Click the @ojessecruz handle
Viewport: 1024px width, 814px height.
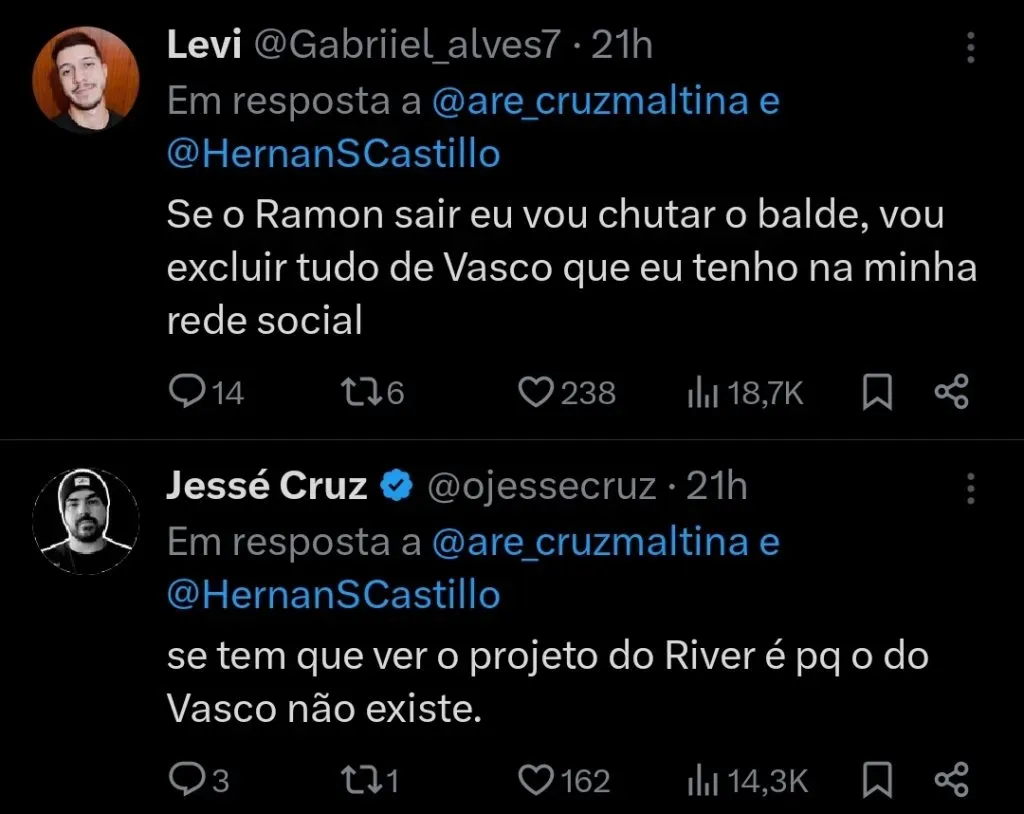click(x=542, y=485)
